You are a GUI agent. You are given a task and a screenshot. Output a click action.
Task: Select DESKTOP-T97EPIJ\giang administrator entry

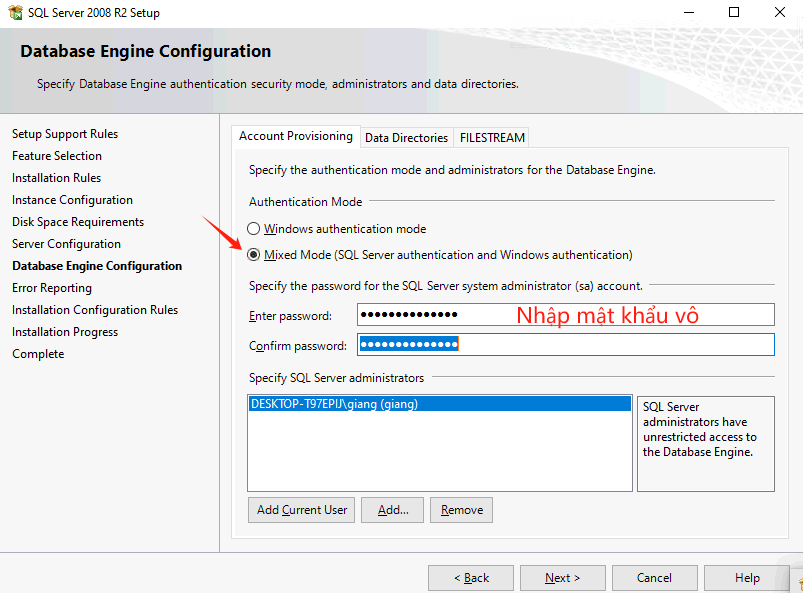440,404
